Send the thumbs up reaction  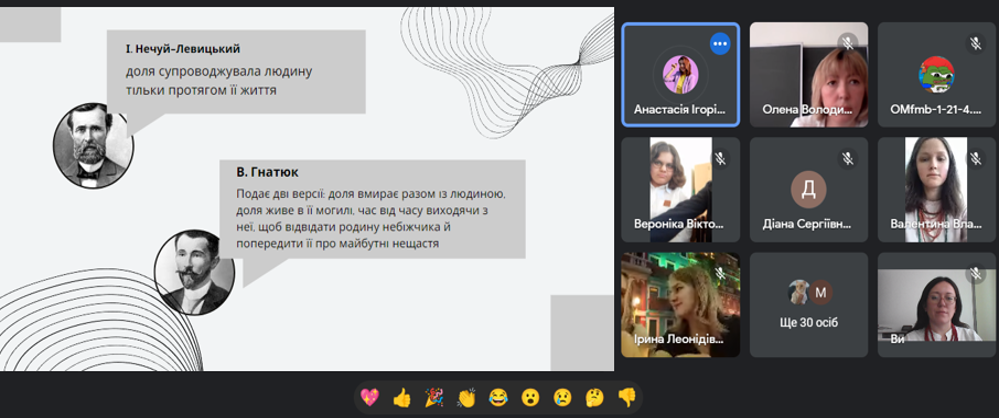pyautogui.click(x=402, y=398)
